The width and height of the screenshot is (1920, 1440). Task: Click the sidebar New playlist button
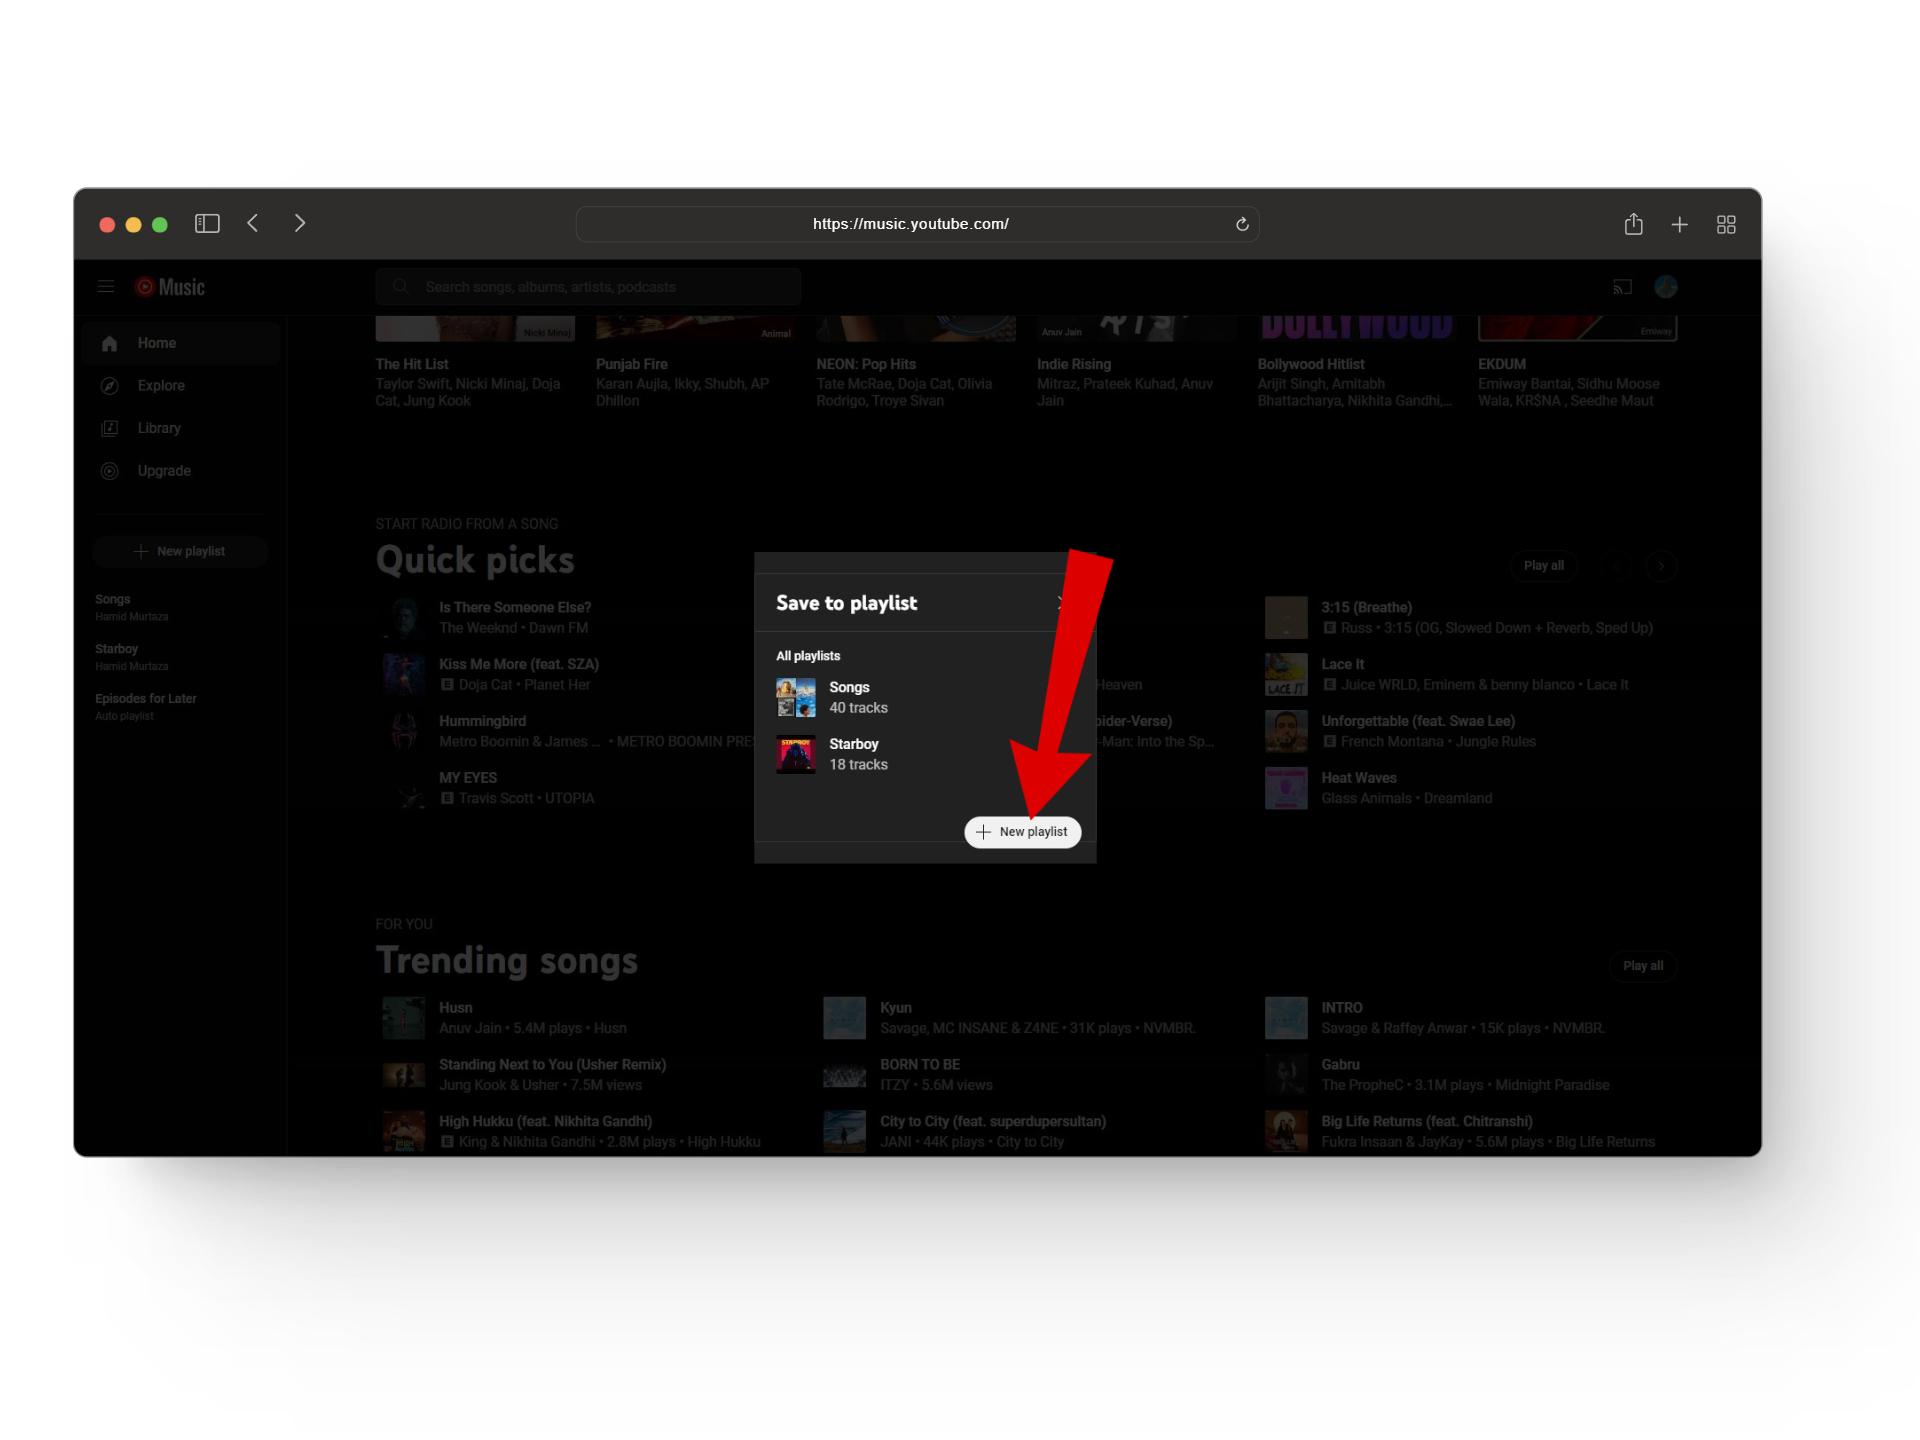point(180,552)
